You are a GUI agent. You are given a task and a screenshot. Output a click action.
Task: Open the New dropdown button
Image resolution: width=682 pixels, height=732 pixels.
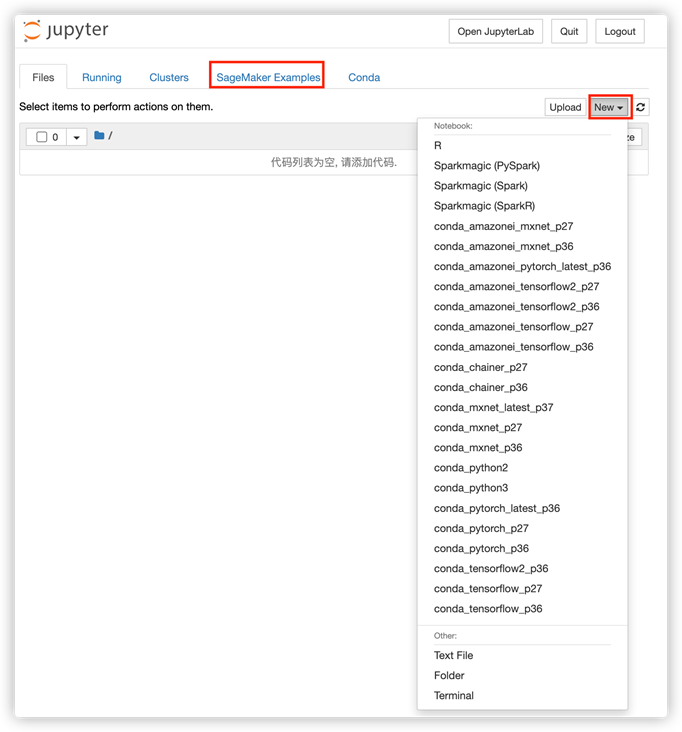[x=609, y=107]
